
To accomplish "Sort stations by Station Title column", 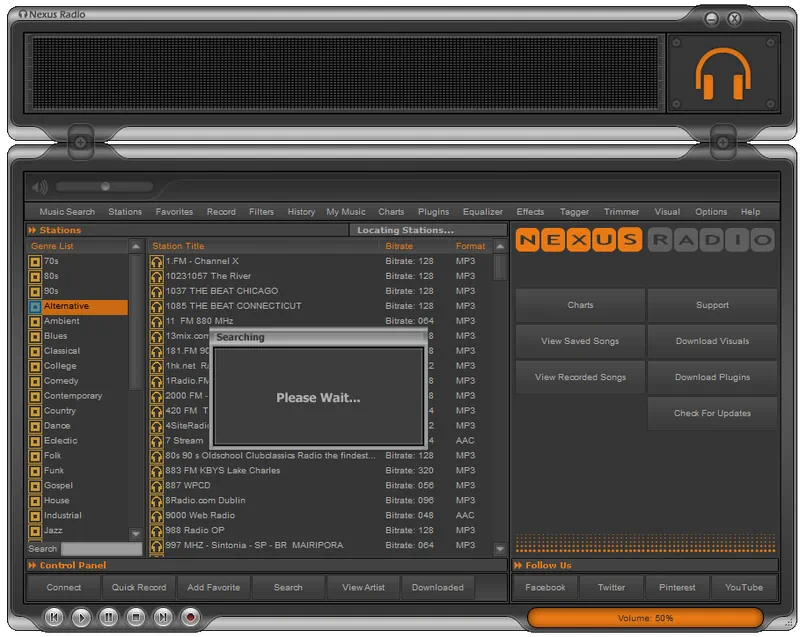I will click(x=178, y=246).
